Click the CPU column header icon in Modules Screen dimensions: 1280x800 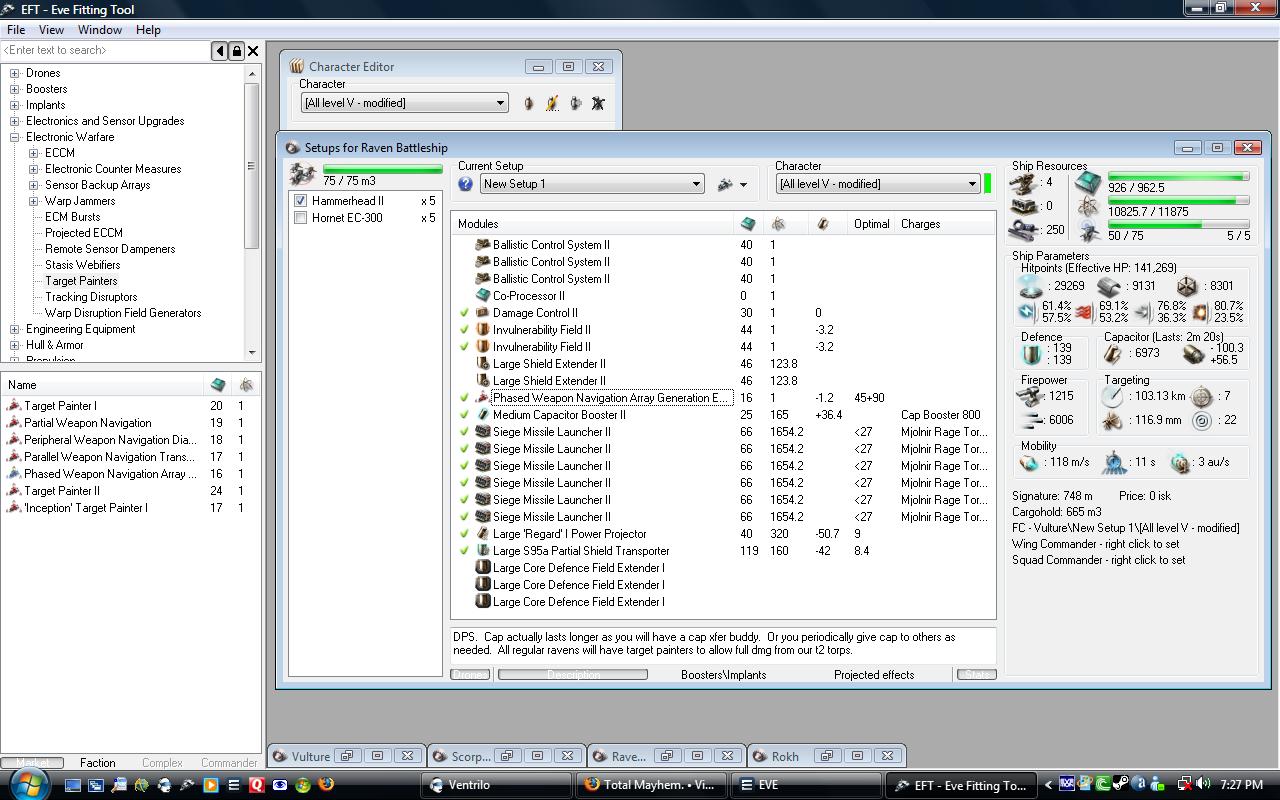click(747, 224)
